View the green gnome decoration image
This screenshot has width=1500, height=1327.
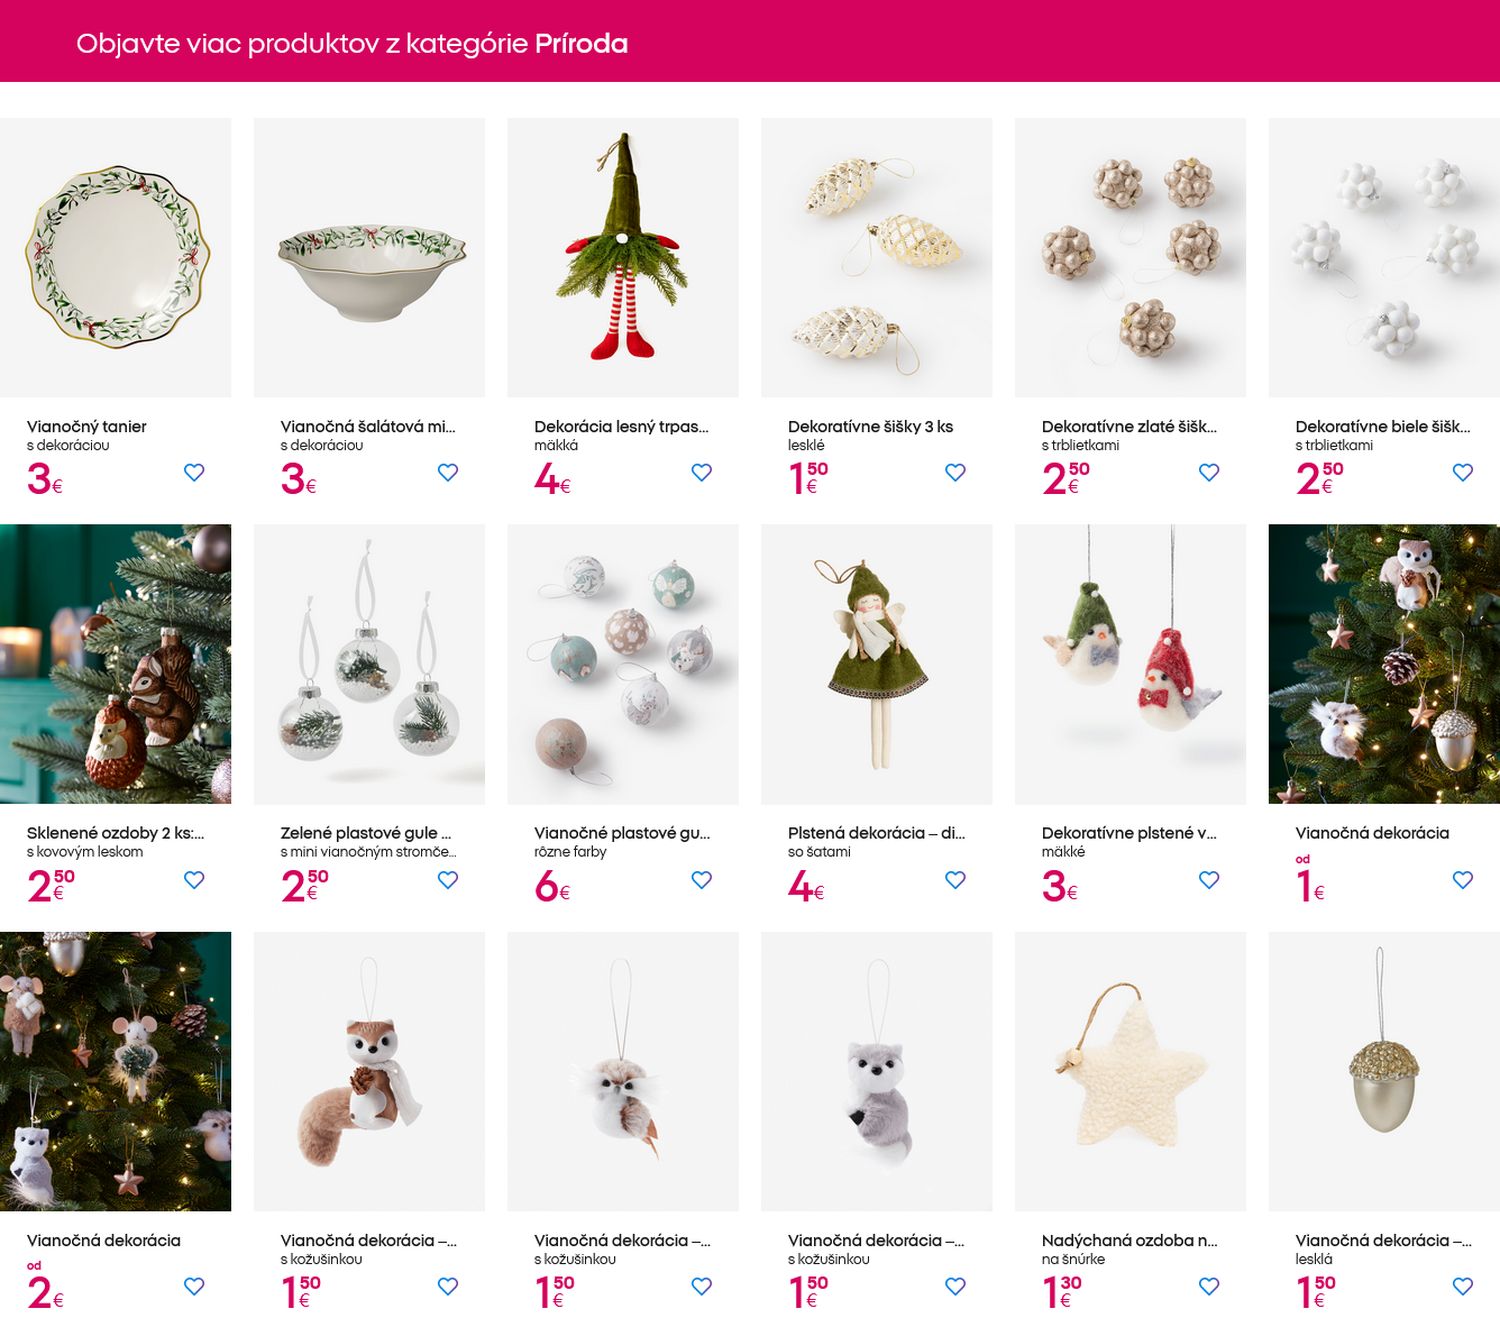623,257
